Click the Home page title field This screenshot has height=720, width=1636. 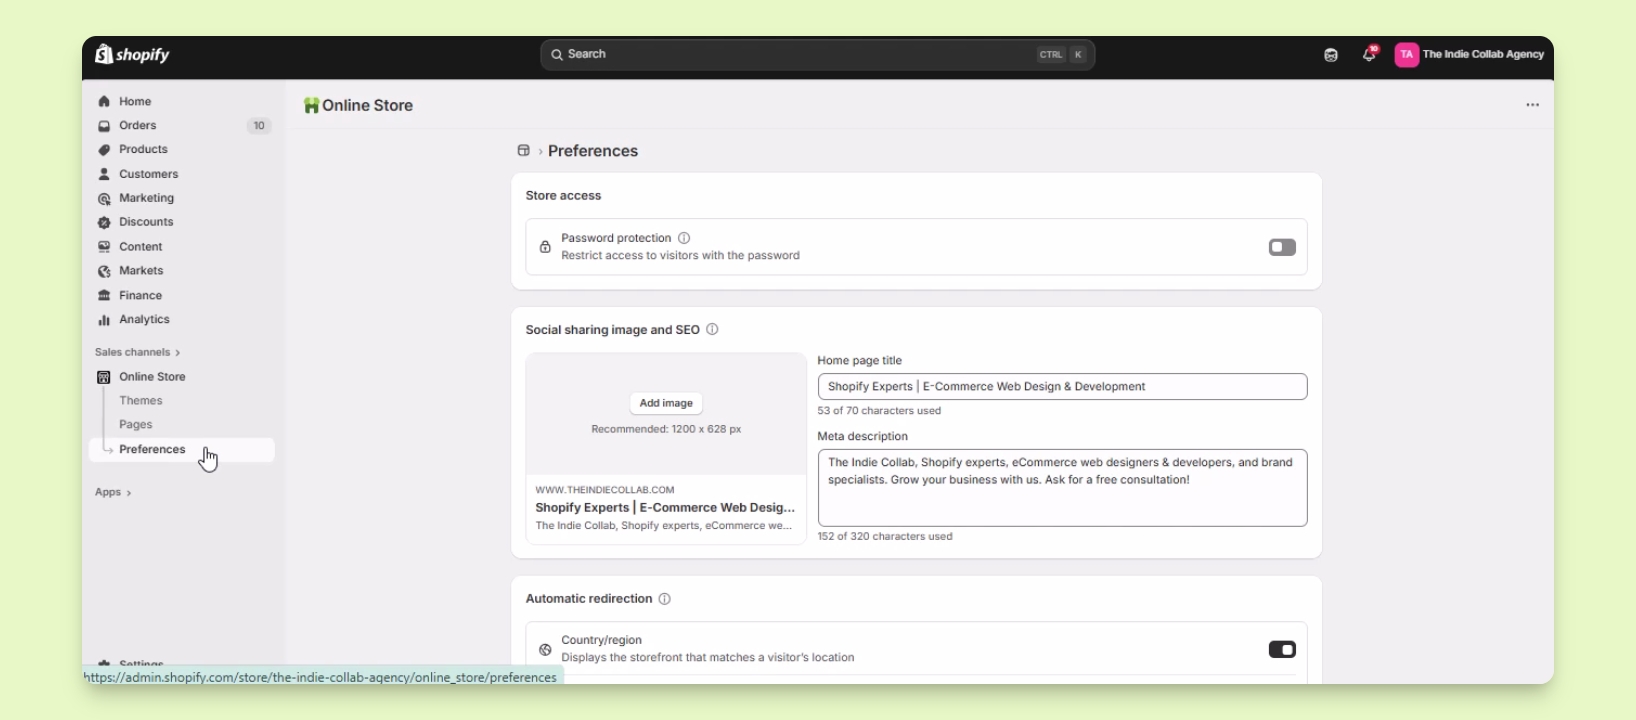point(1062,387)
